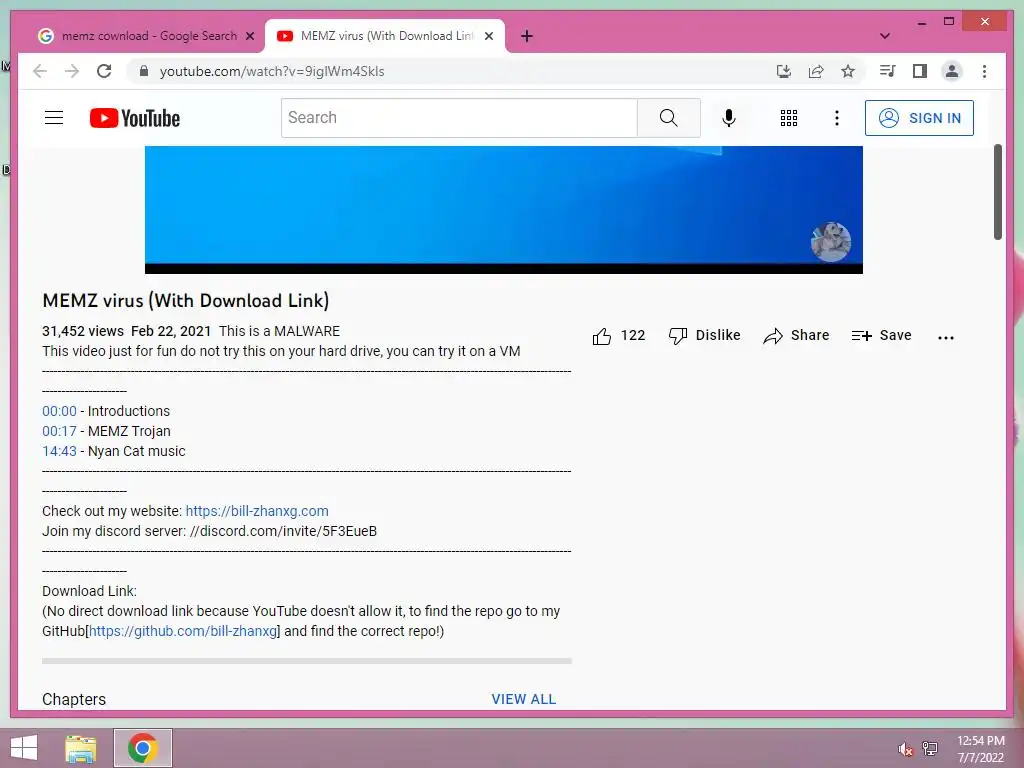Open Chrome three-dot menu
Viewport: 1024px width, 768px height.
coord(984,71)
